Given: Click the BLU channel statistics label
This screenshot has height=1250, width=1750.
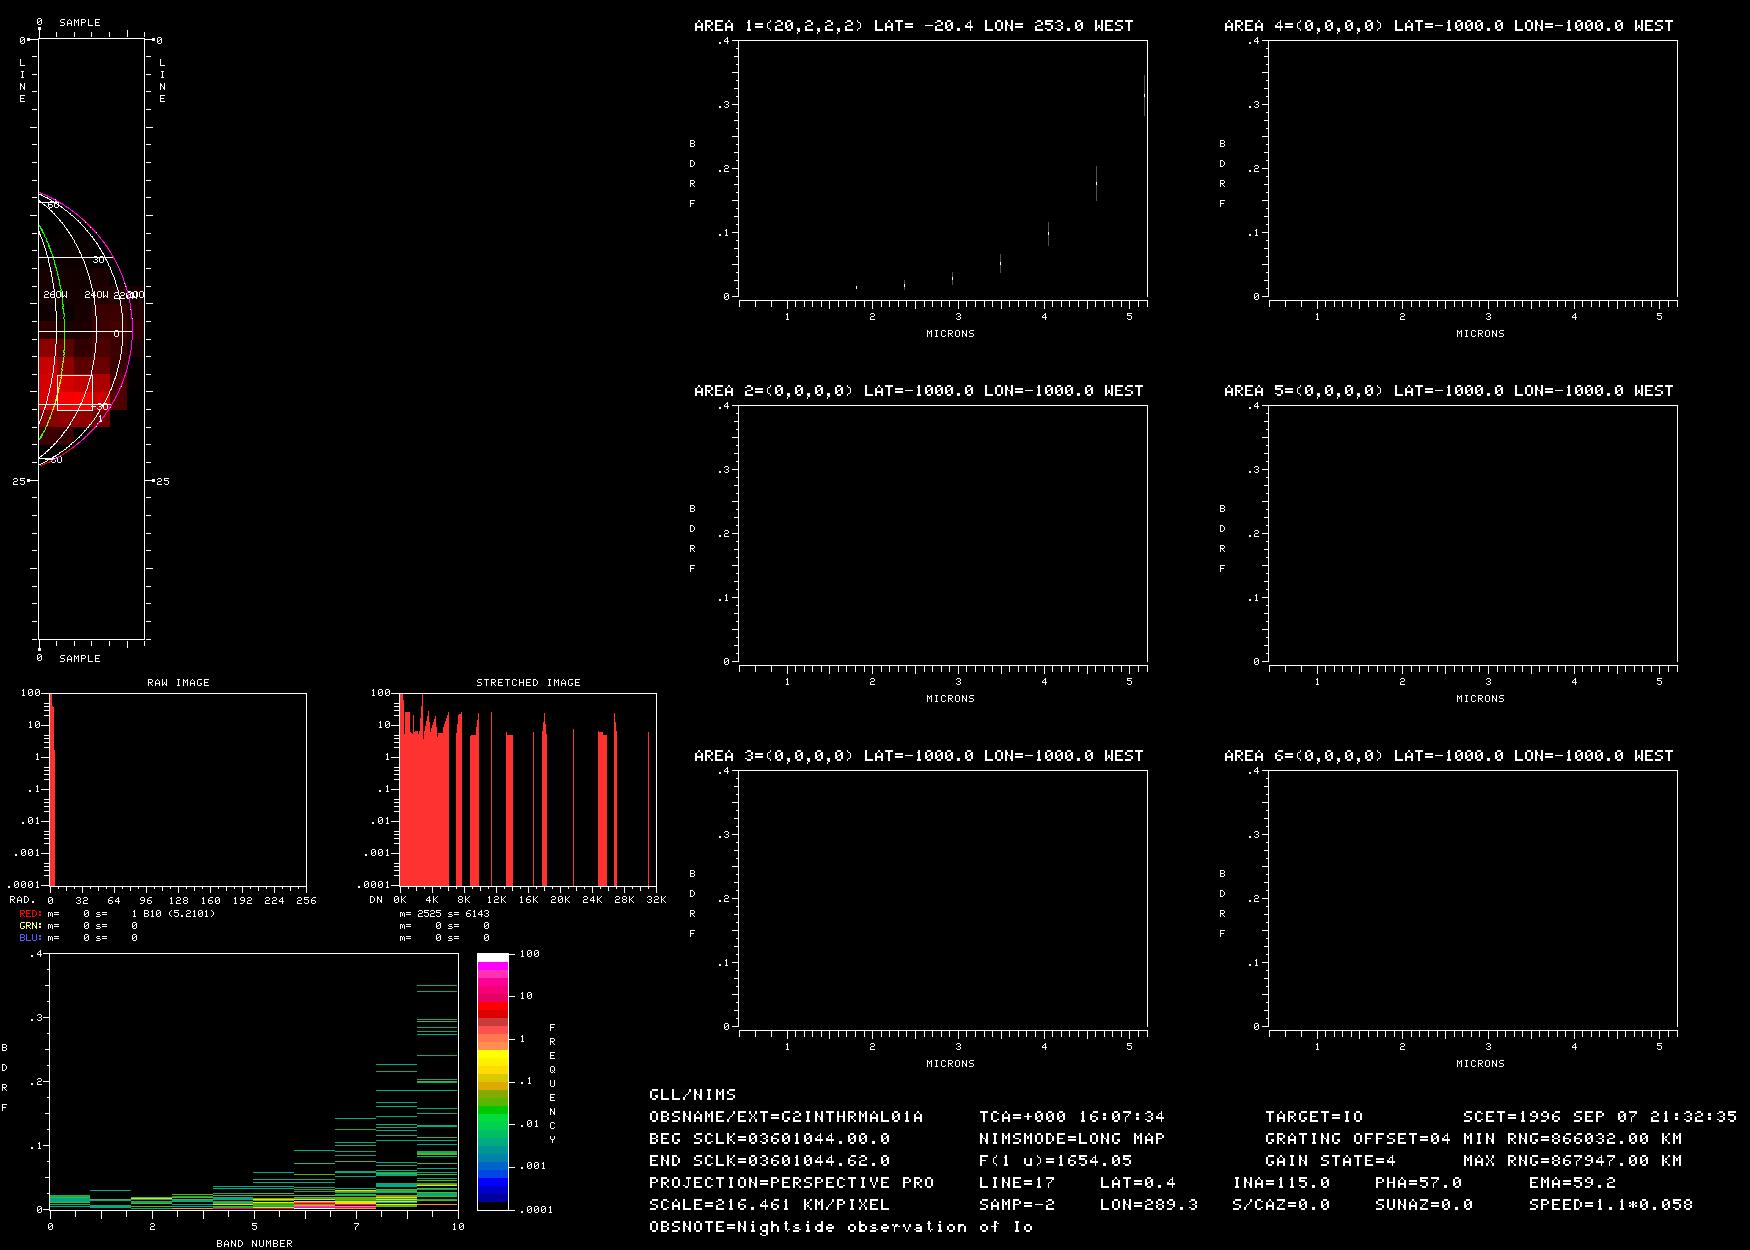Looking at the screenshot, I should [x=30, y=938].
